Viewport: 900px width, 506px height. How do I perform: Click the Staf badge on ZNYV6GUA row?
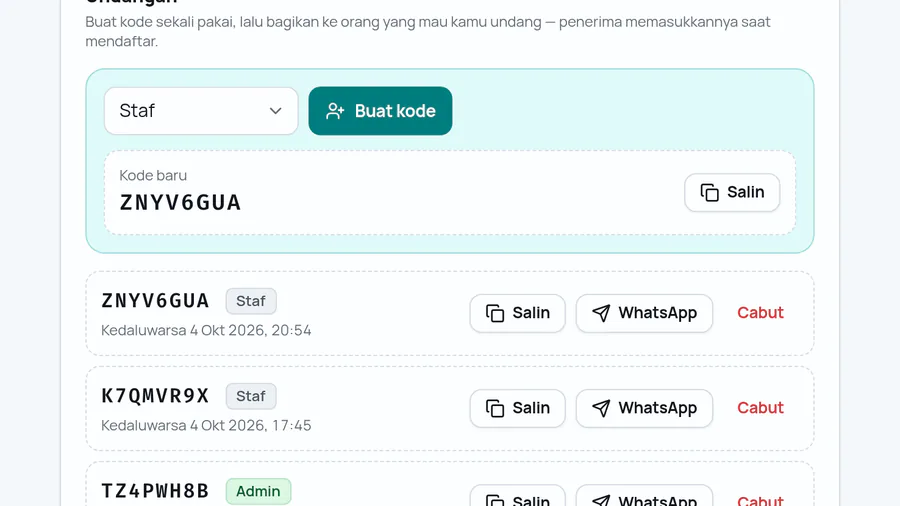(251, 301)
